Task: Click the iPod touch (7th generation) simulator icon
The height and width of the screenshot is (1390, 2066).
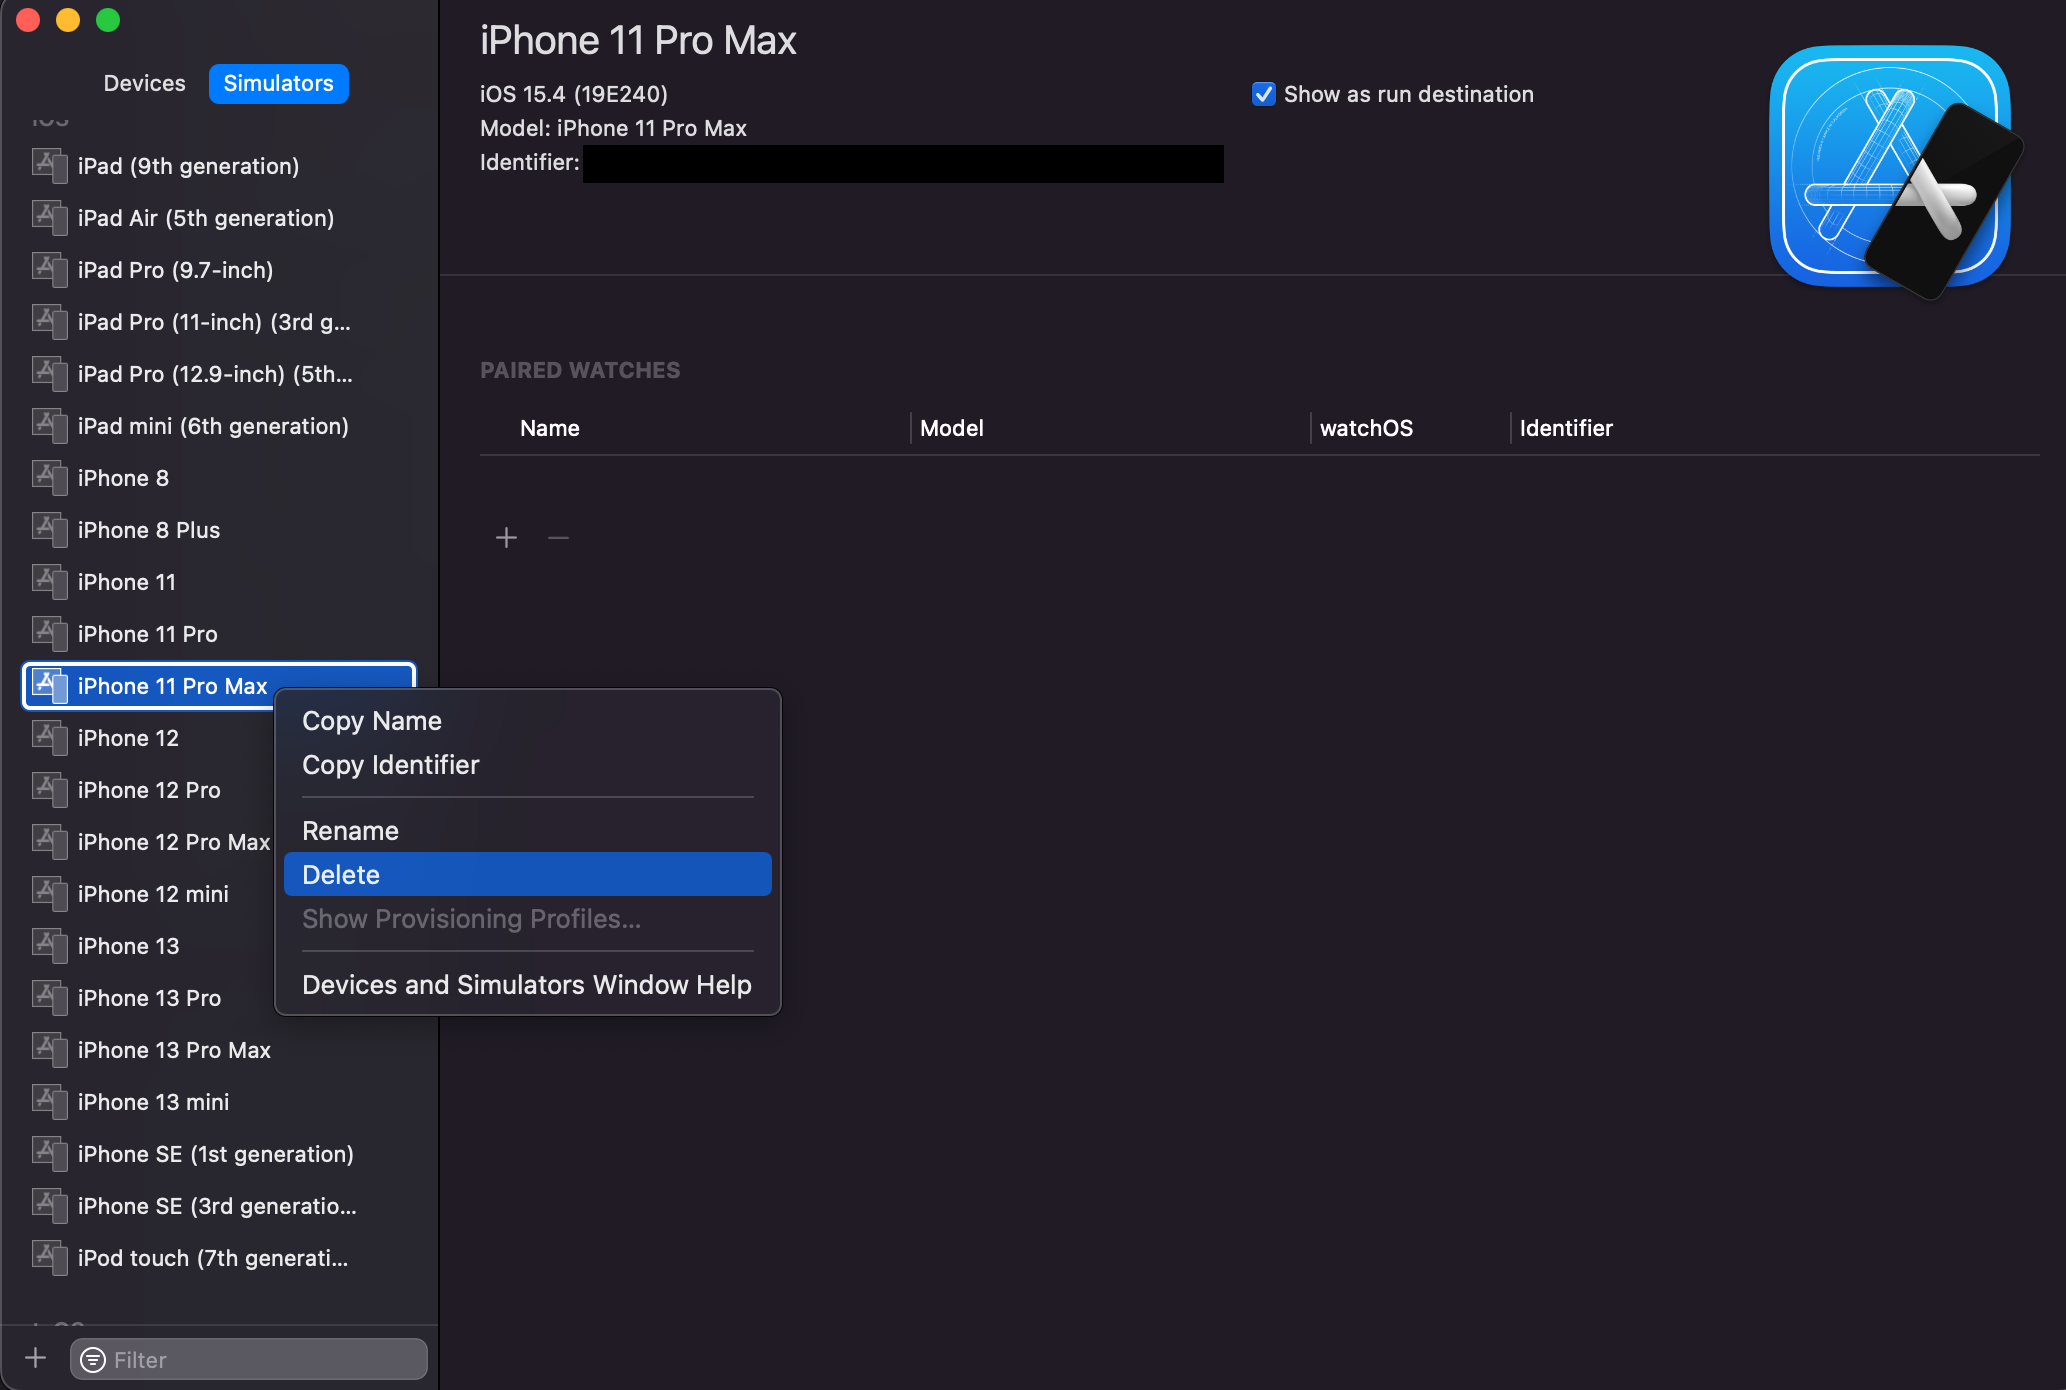Action: [x=49, y=1257]
